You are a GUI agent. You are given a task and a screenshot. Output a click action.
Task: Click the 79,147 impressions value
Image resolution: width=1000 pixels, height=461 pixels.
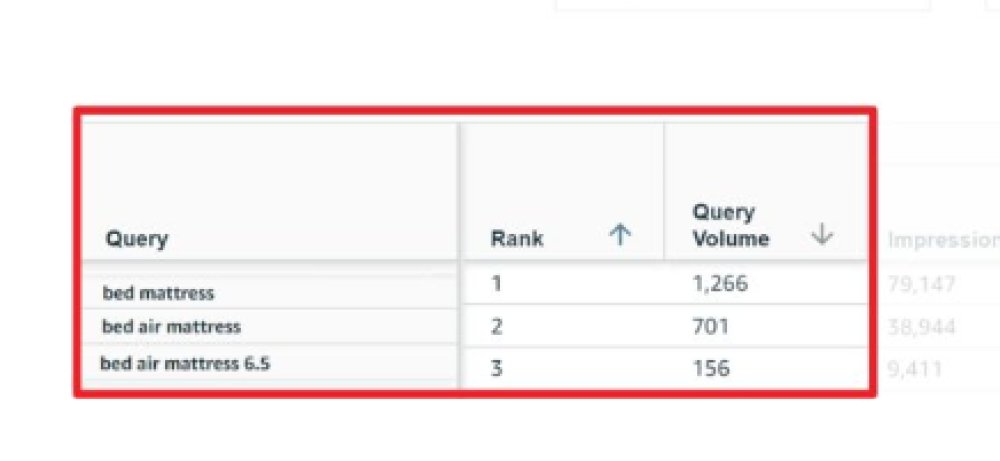[921, 285]
